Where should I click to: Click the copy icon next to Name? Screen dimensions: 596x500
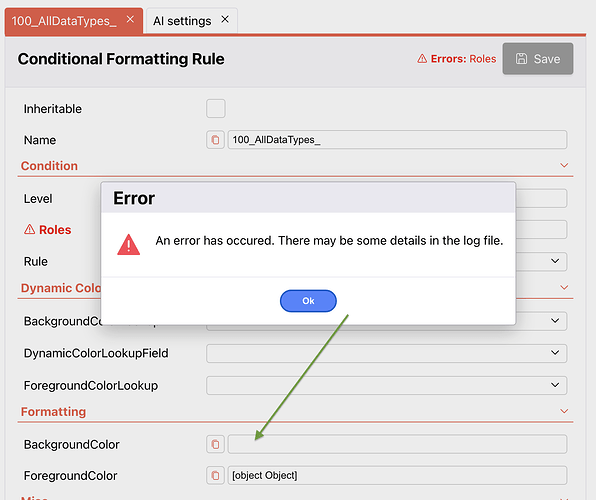tap(215, 140)
